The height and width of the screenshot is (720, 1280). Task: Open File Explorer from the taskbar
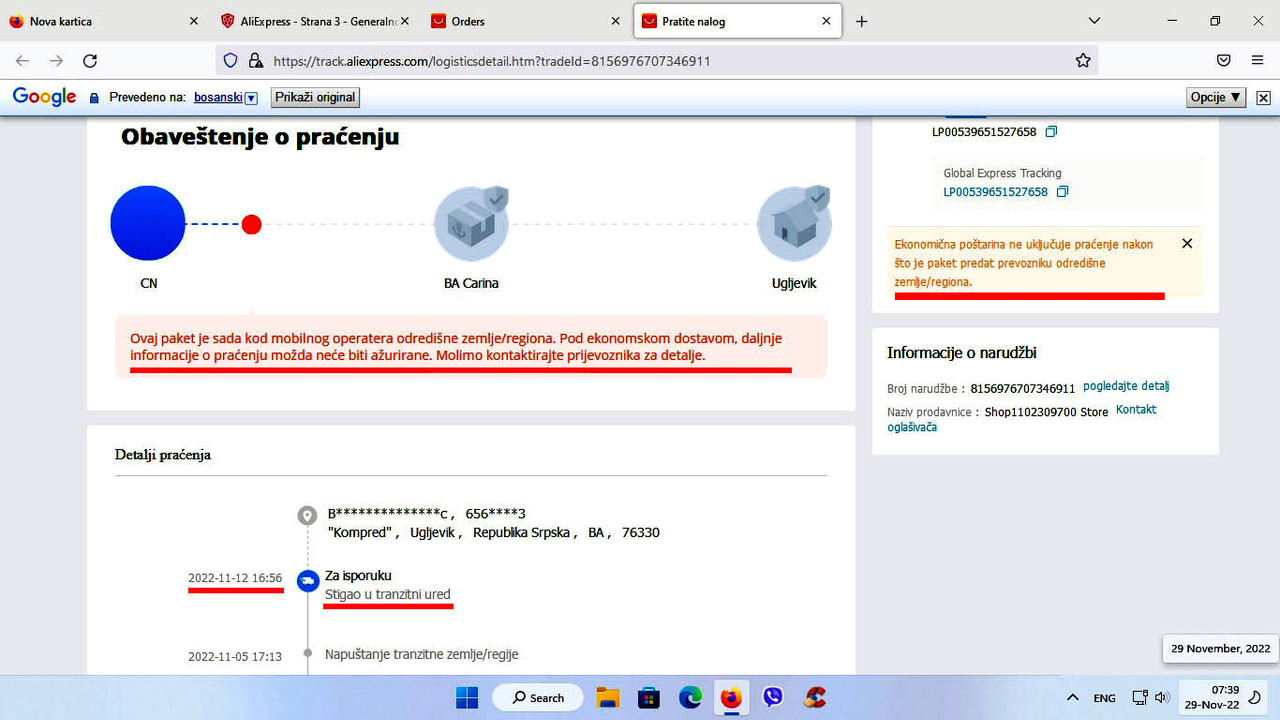pyautogui.click(x=609, y=697)
